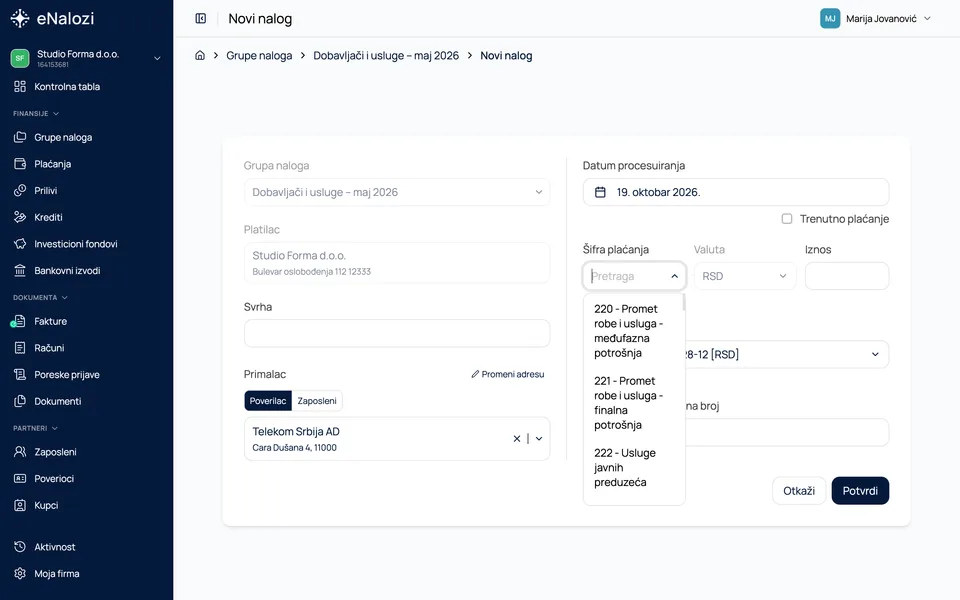Collapse the DOKUMENTA sidebar section
Image resolution: width=960 pixels, height=600 pixels.
40,298
